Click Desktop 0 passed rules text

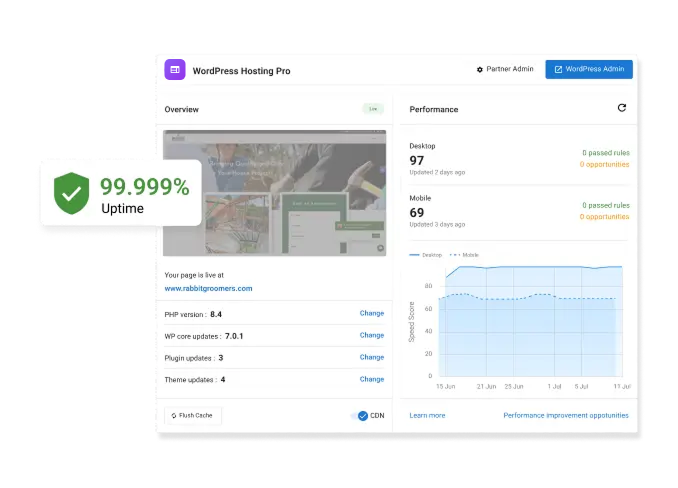(606, 153)
